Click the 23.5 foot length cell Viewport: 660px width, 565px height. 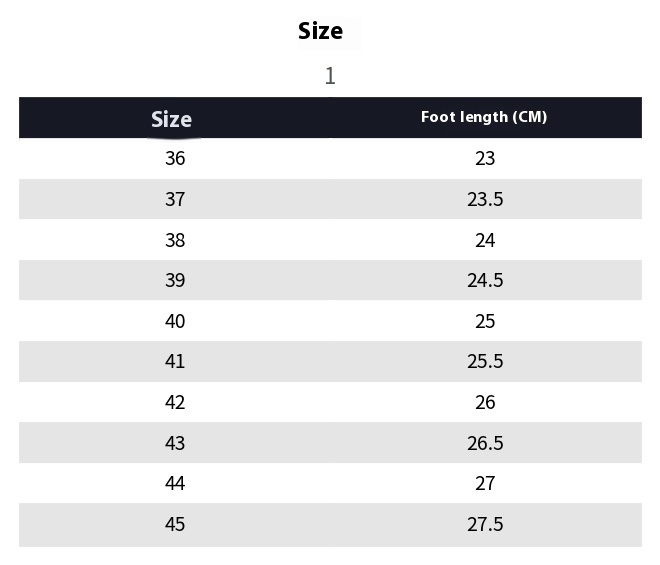485,199
